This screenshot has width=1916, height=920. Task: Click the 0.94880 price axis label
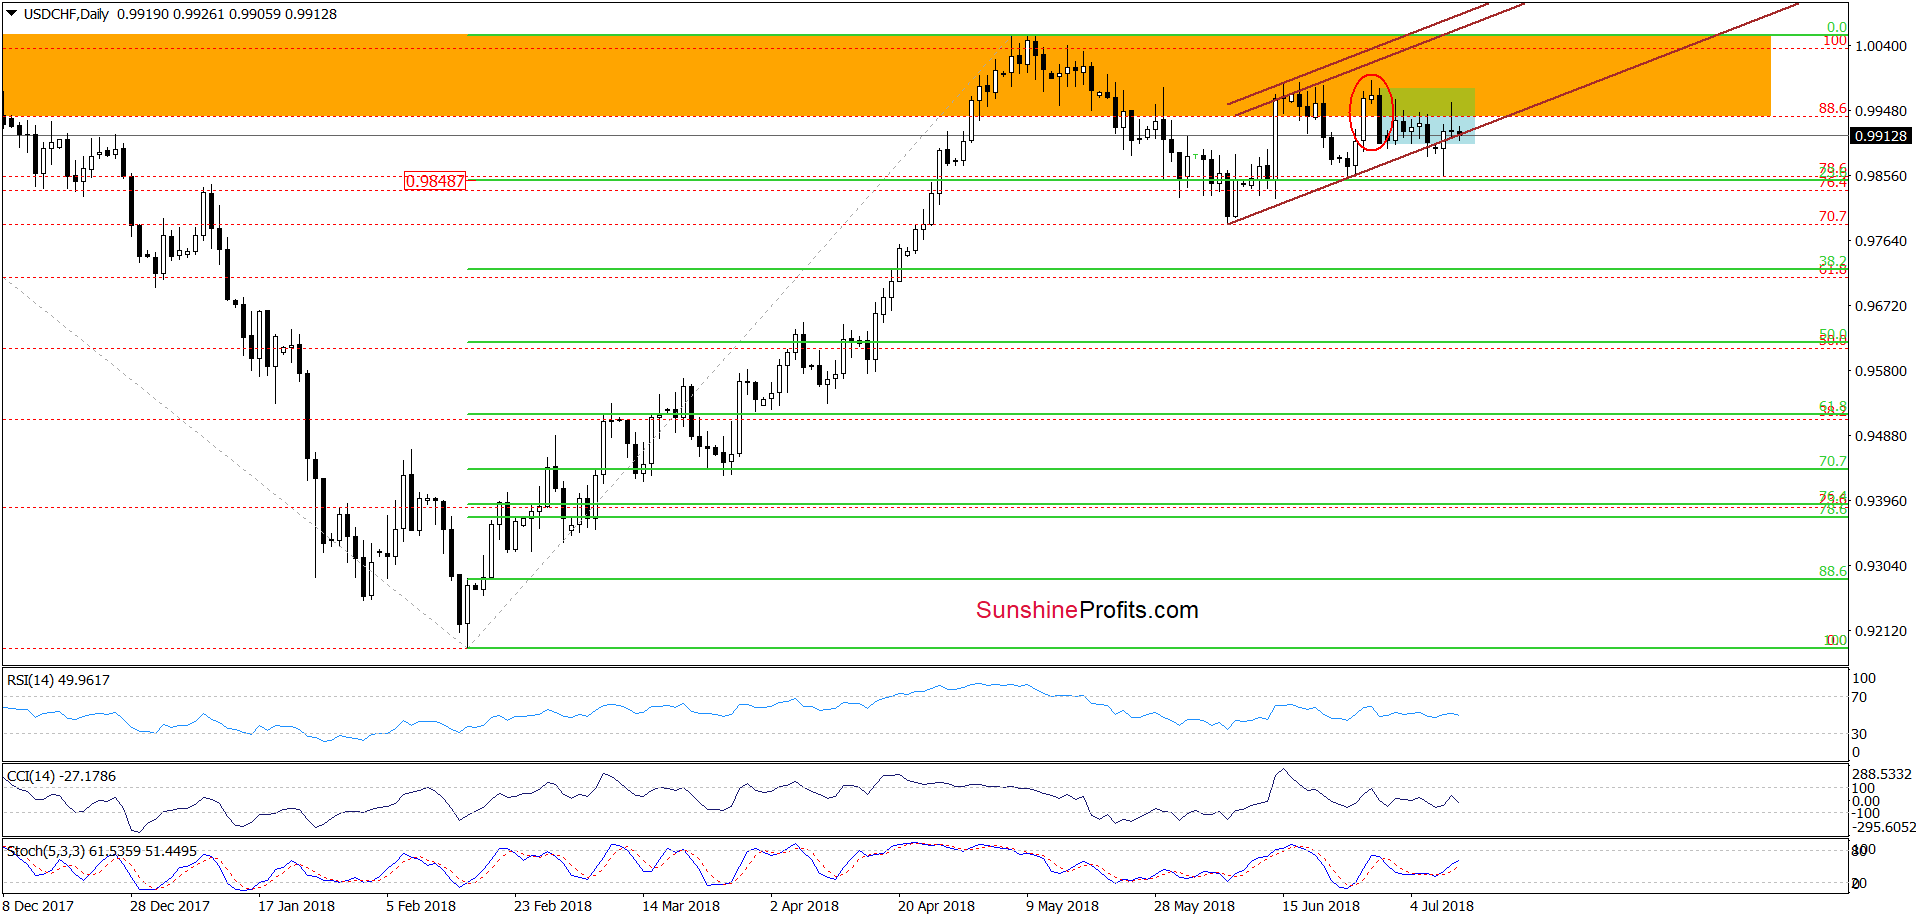coord(1881,436)
